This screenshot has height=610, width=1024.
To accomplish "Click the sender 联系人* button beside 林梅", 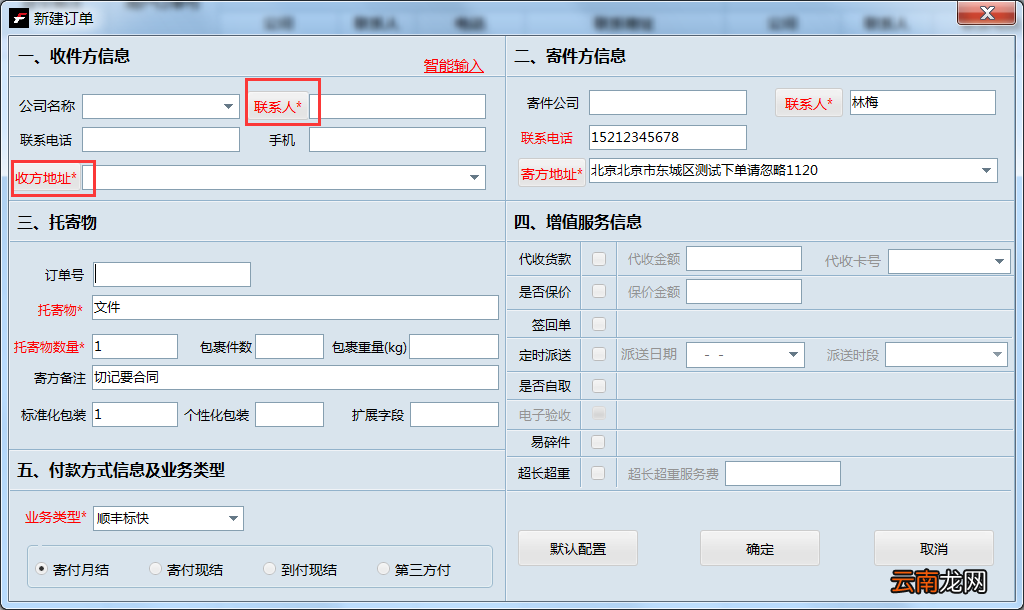I will tap(808, 103).
